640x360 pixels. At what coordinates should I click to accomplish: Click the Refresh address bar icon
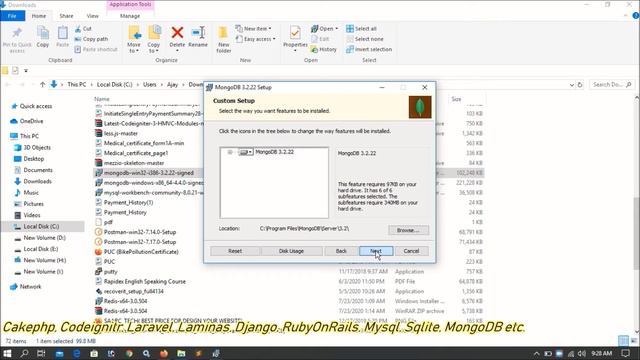(580, 85)
